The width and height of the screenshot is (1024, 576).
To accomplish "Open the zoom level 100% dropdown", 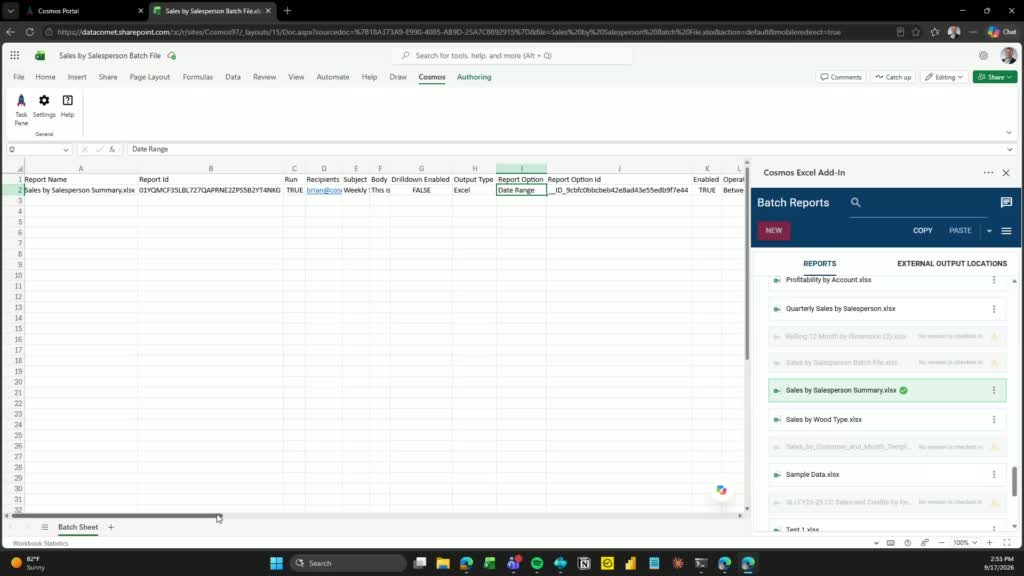I will [x=965, y=543].
